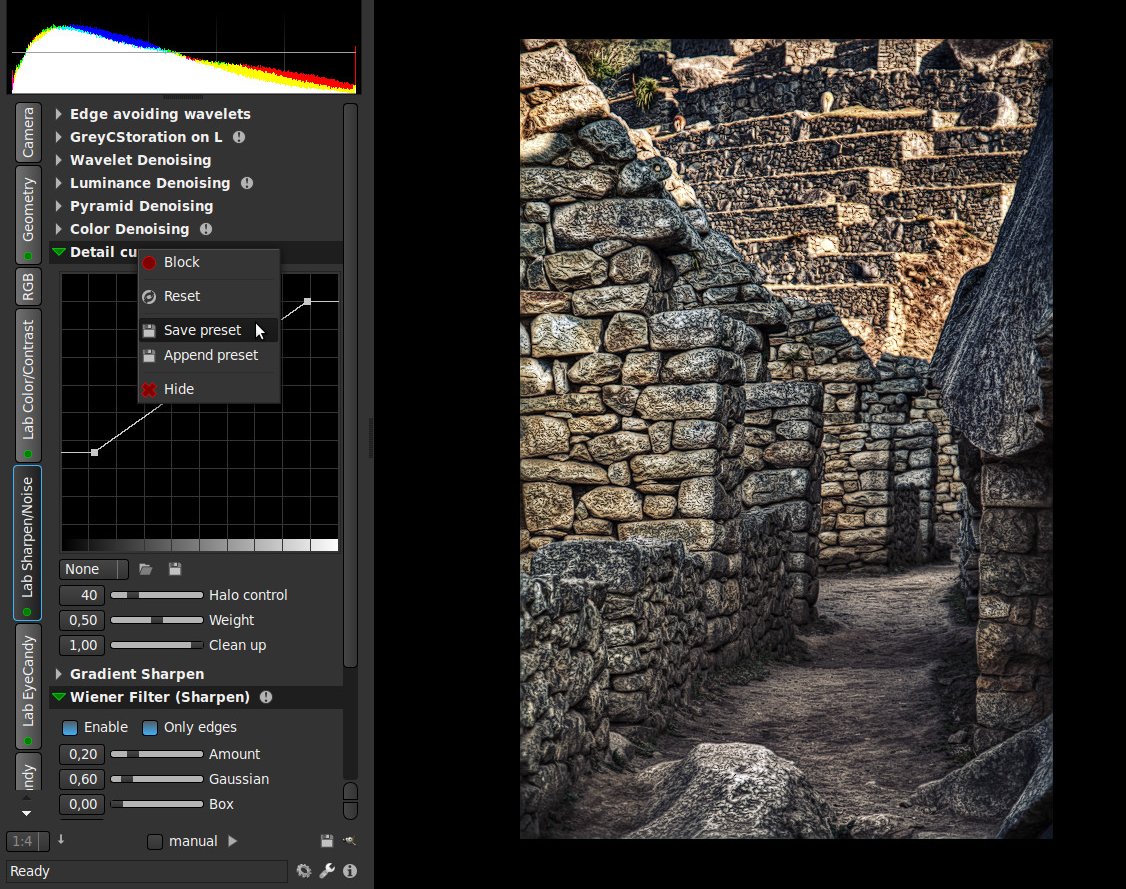The image size is (1126, 889).
Task: Toggle the Enable checkbox for Wiener Filter
Action: 70,727
